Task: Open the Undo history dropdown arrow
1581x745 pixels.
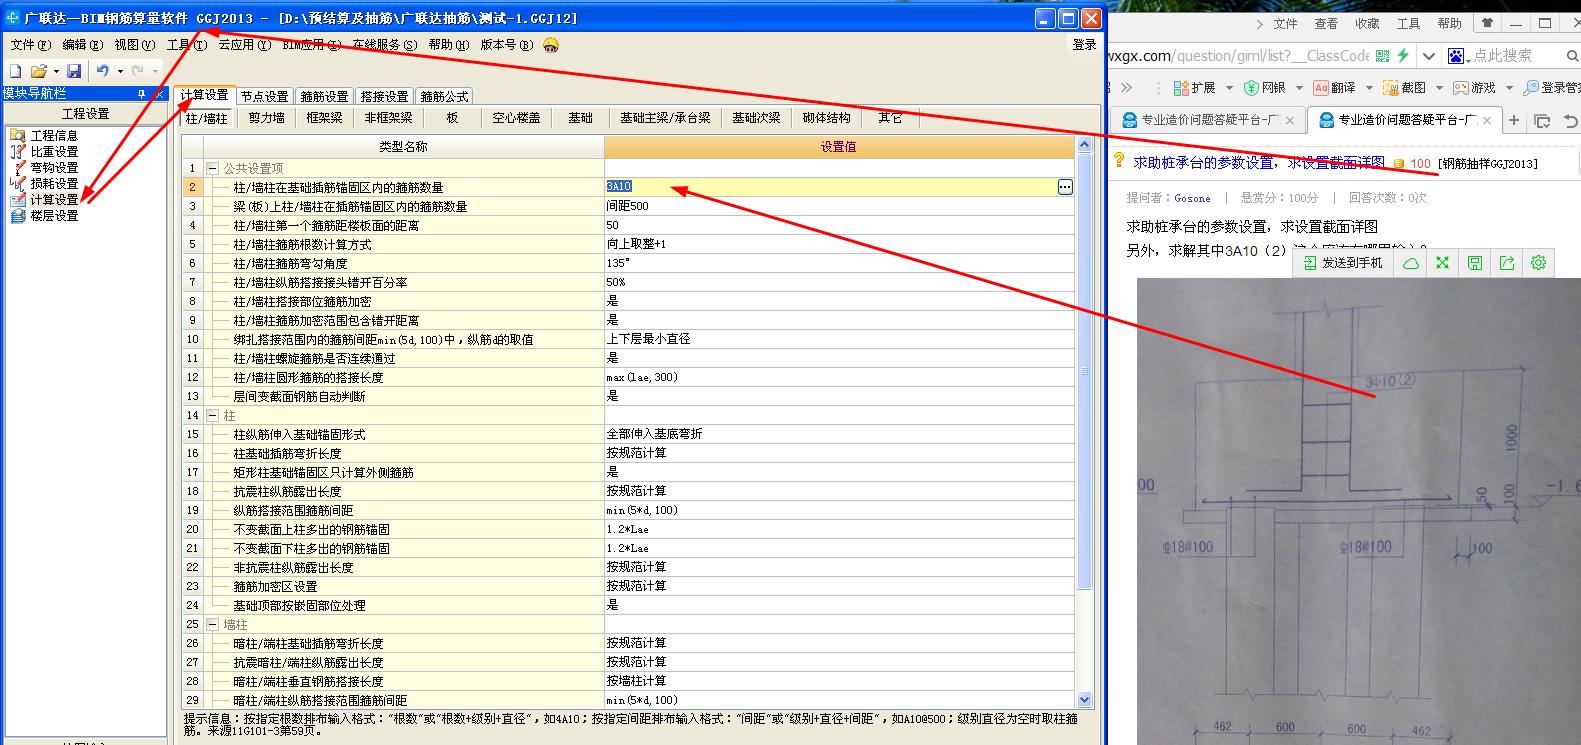Action: (120, 71)
